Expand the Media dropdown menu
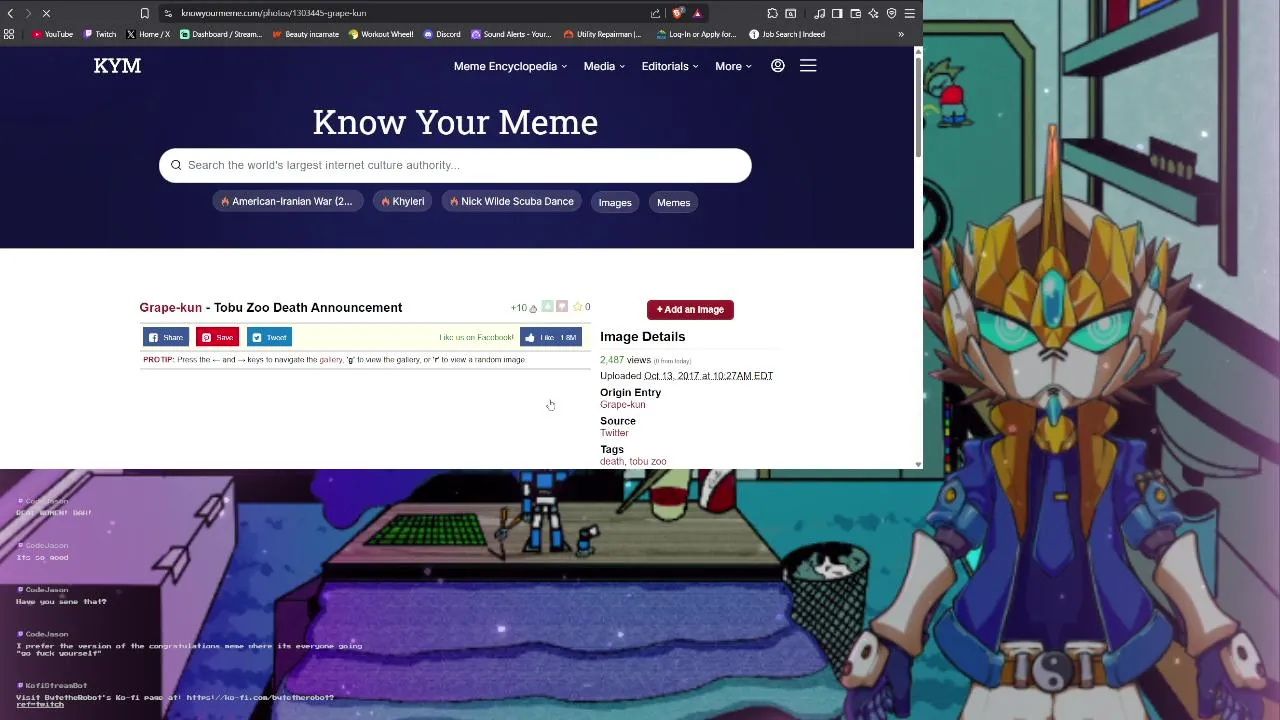The image size is (1280, 720). tap(604, 66)
